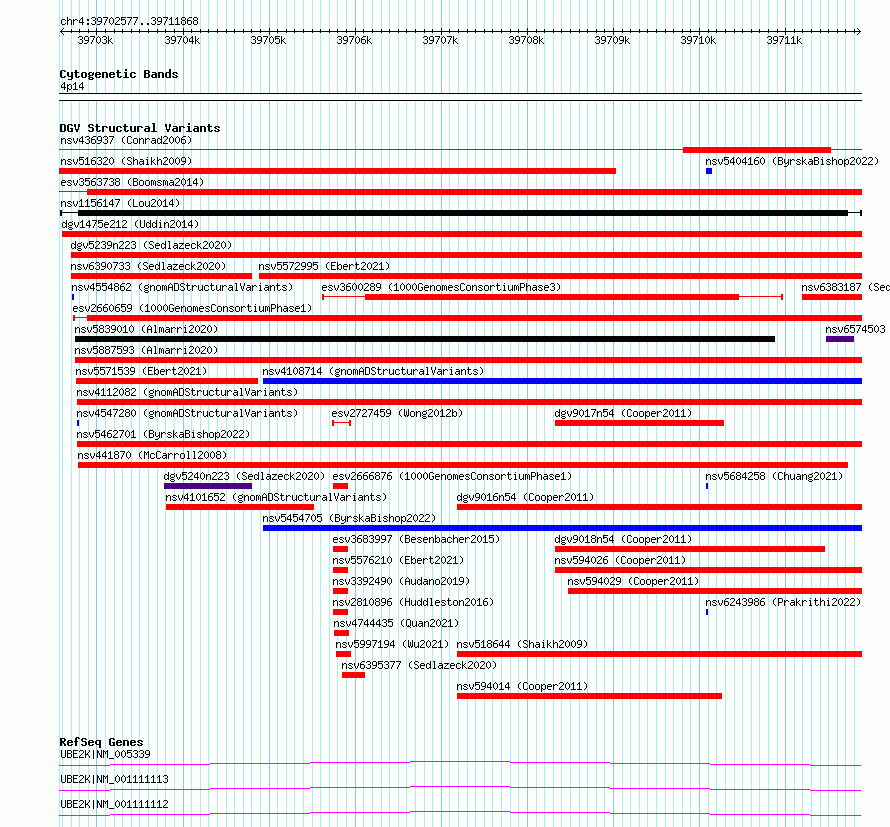Click dgv5239n223 (Sedlazeck2020) label
This screenshot has height=827, width=890.
pyautogui.click(x=151, y=245)
